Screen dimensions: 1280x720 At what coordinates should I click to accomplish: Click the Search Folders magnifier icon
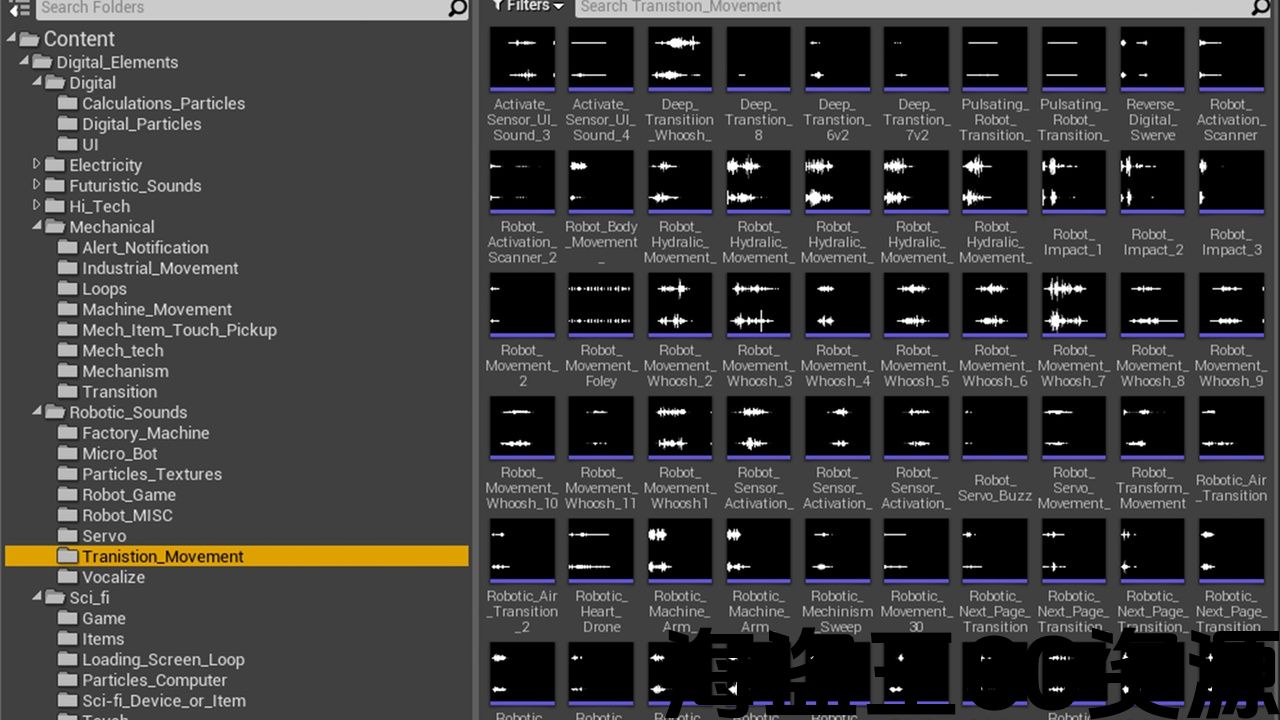[457, 8]
